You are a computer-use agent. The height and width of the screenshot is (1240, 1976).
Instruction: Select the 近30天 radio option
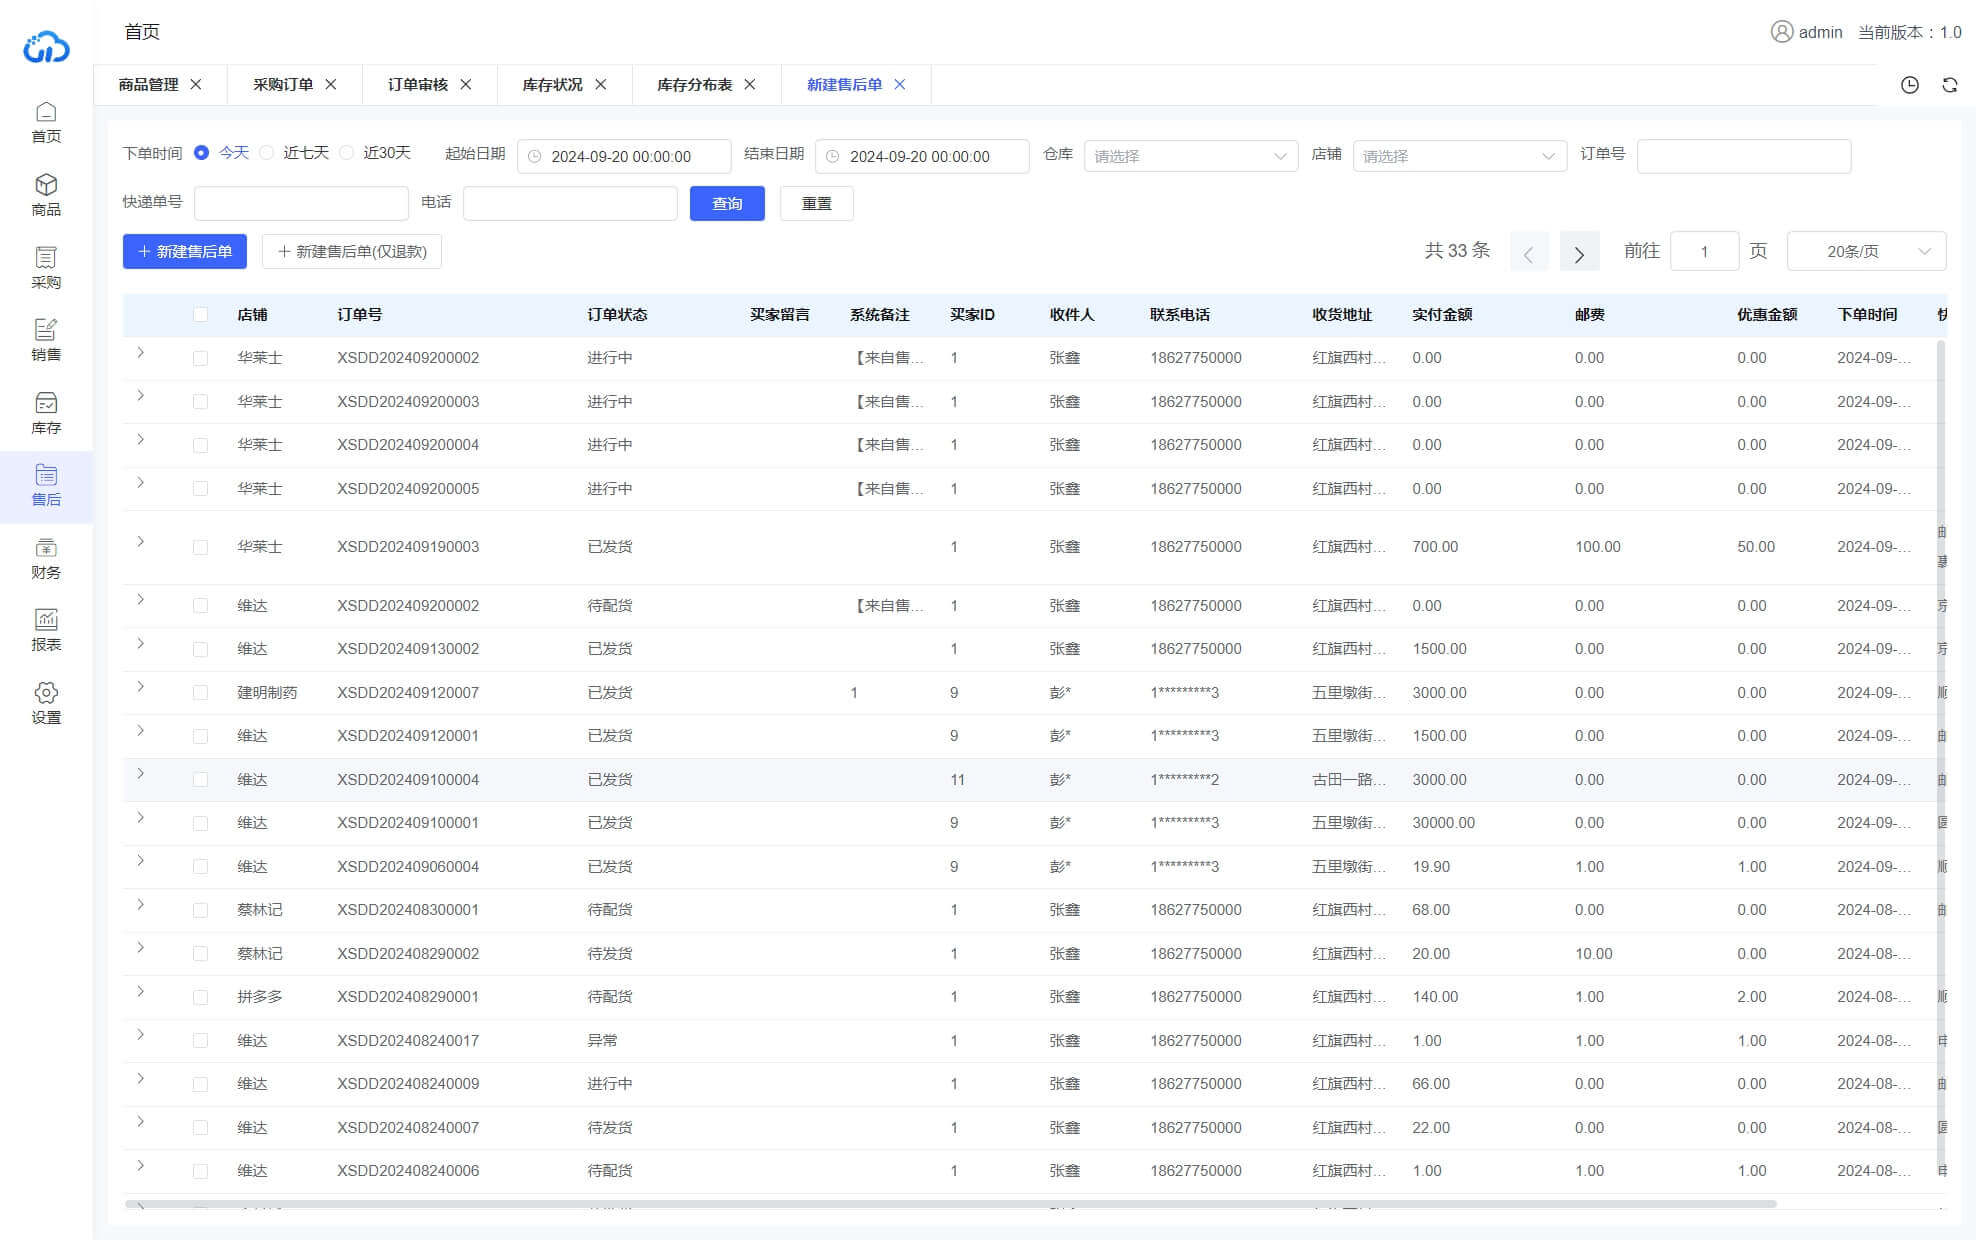coord(347,153)
